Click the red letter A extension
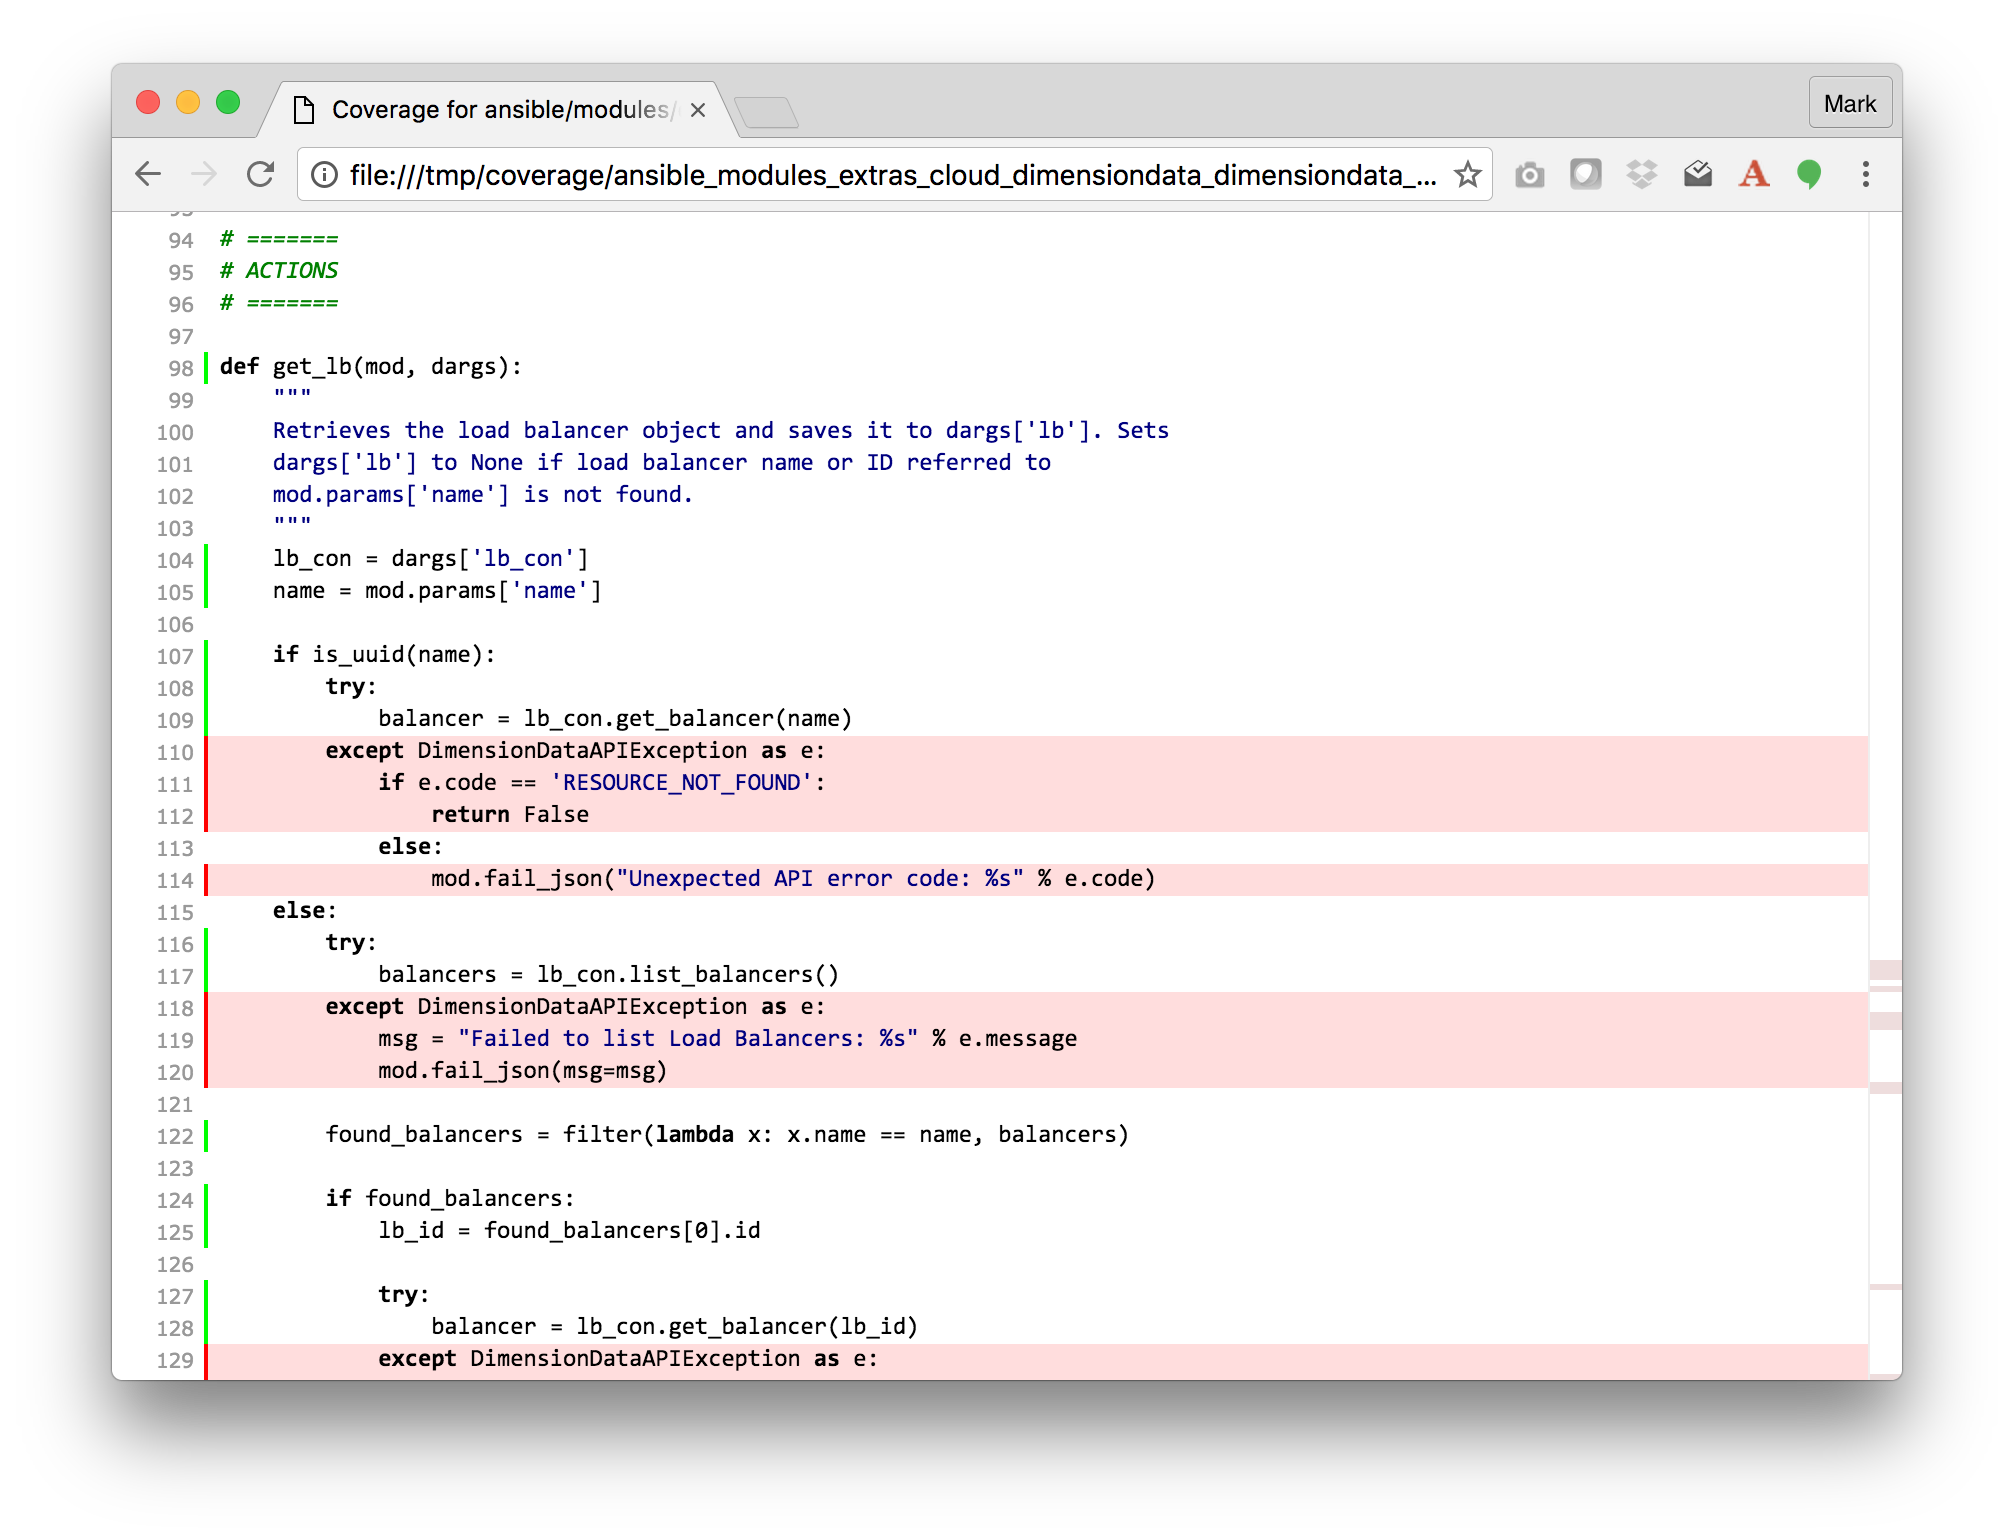Viewport: 2014px width, 1540px height. point(1753,175)
